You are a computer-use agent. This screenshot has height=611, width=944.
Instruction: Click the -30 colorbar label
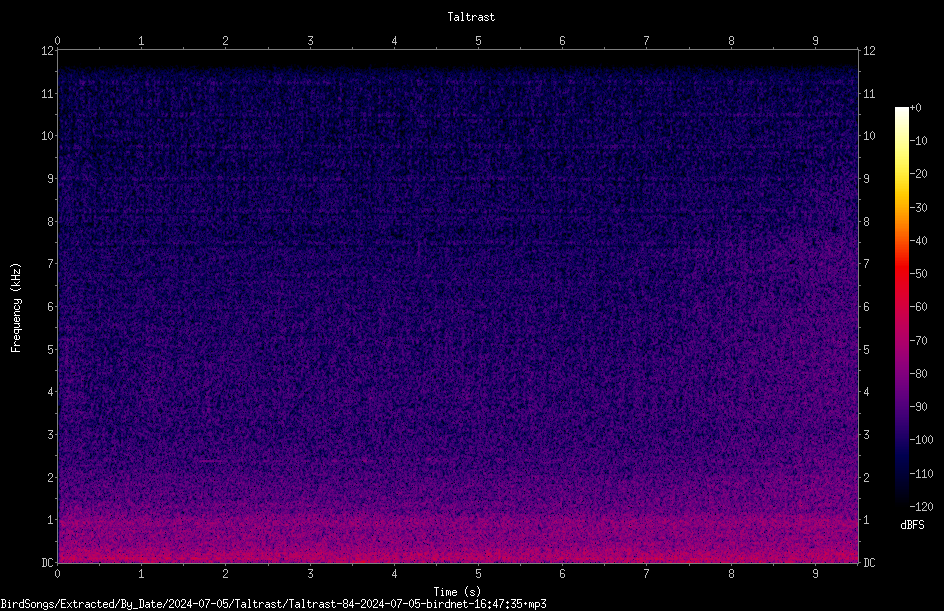point(918,208)
